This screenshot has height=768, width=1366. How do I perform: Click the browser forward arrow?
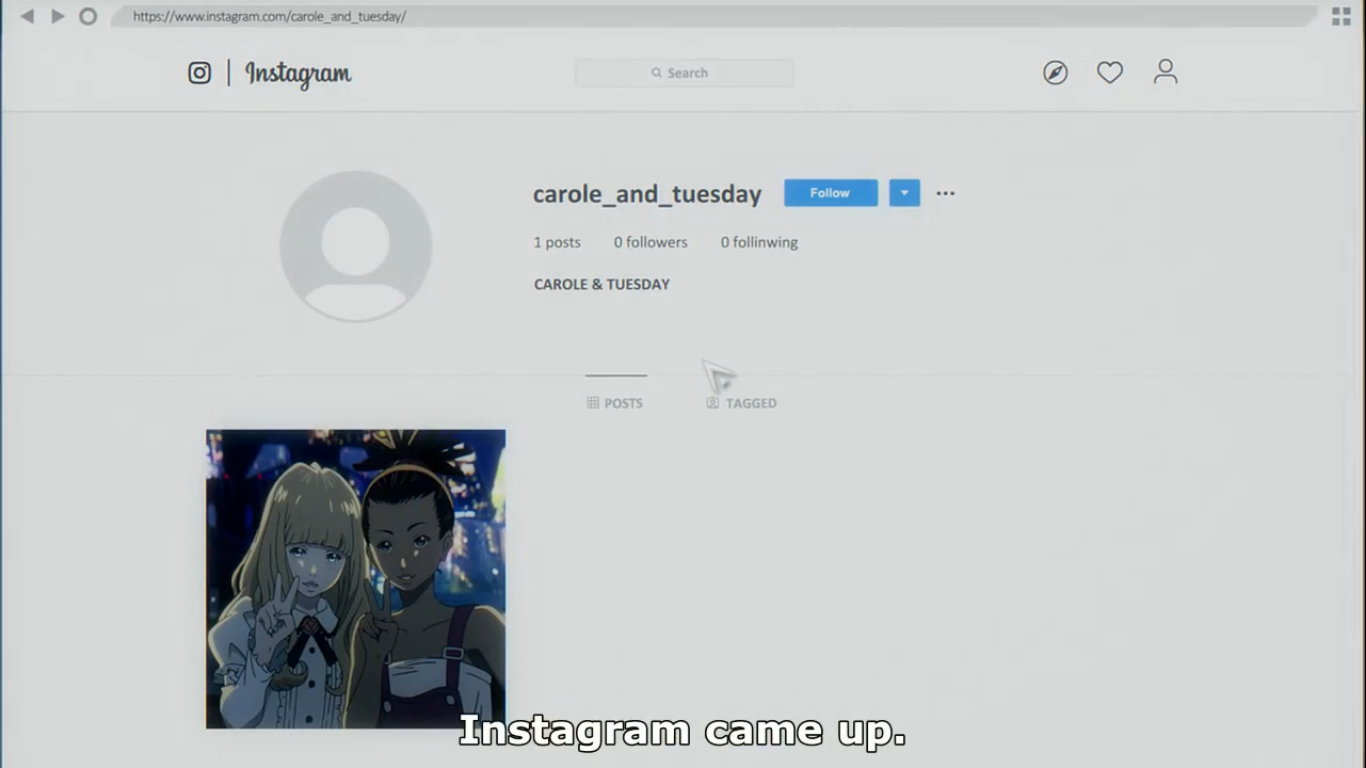pos(58,16)
